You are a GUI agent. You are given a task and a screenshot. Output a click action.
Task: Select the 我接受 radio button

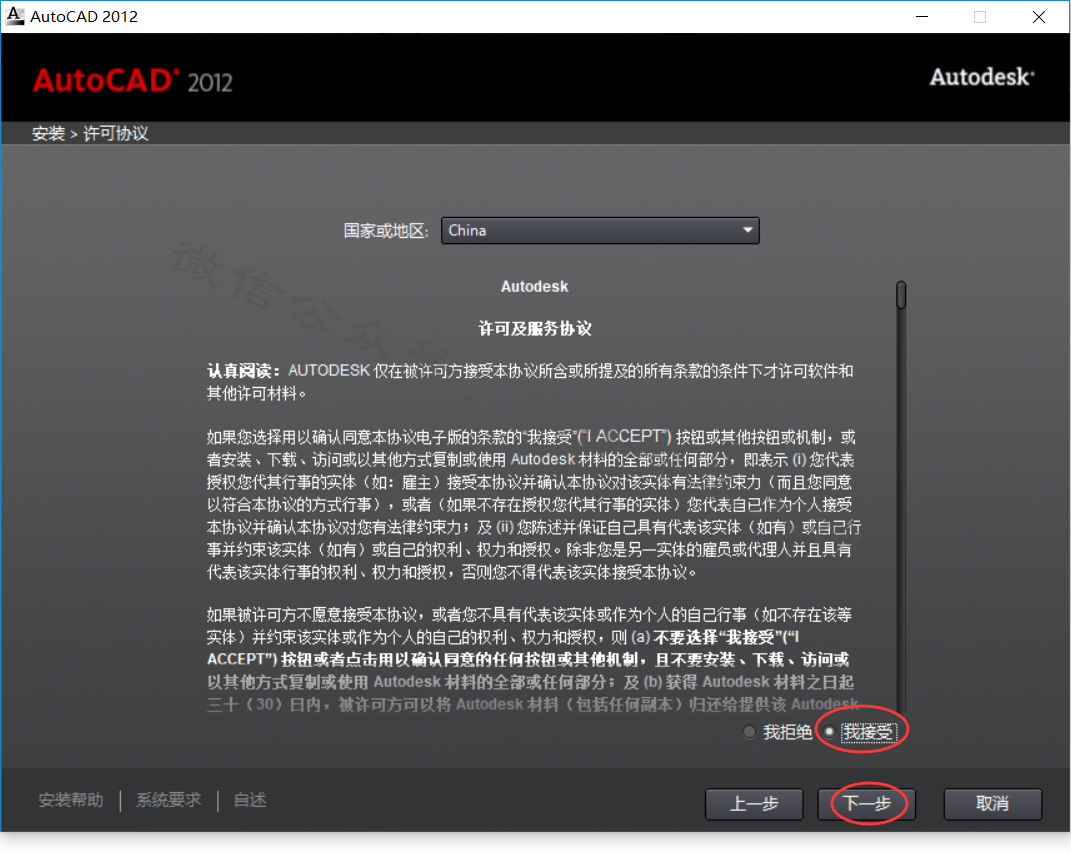coord(829,732)
